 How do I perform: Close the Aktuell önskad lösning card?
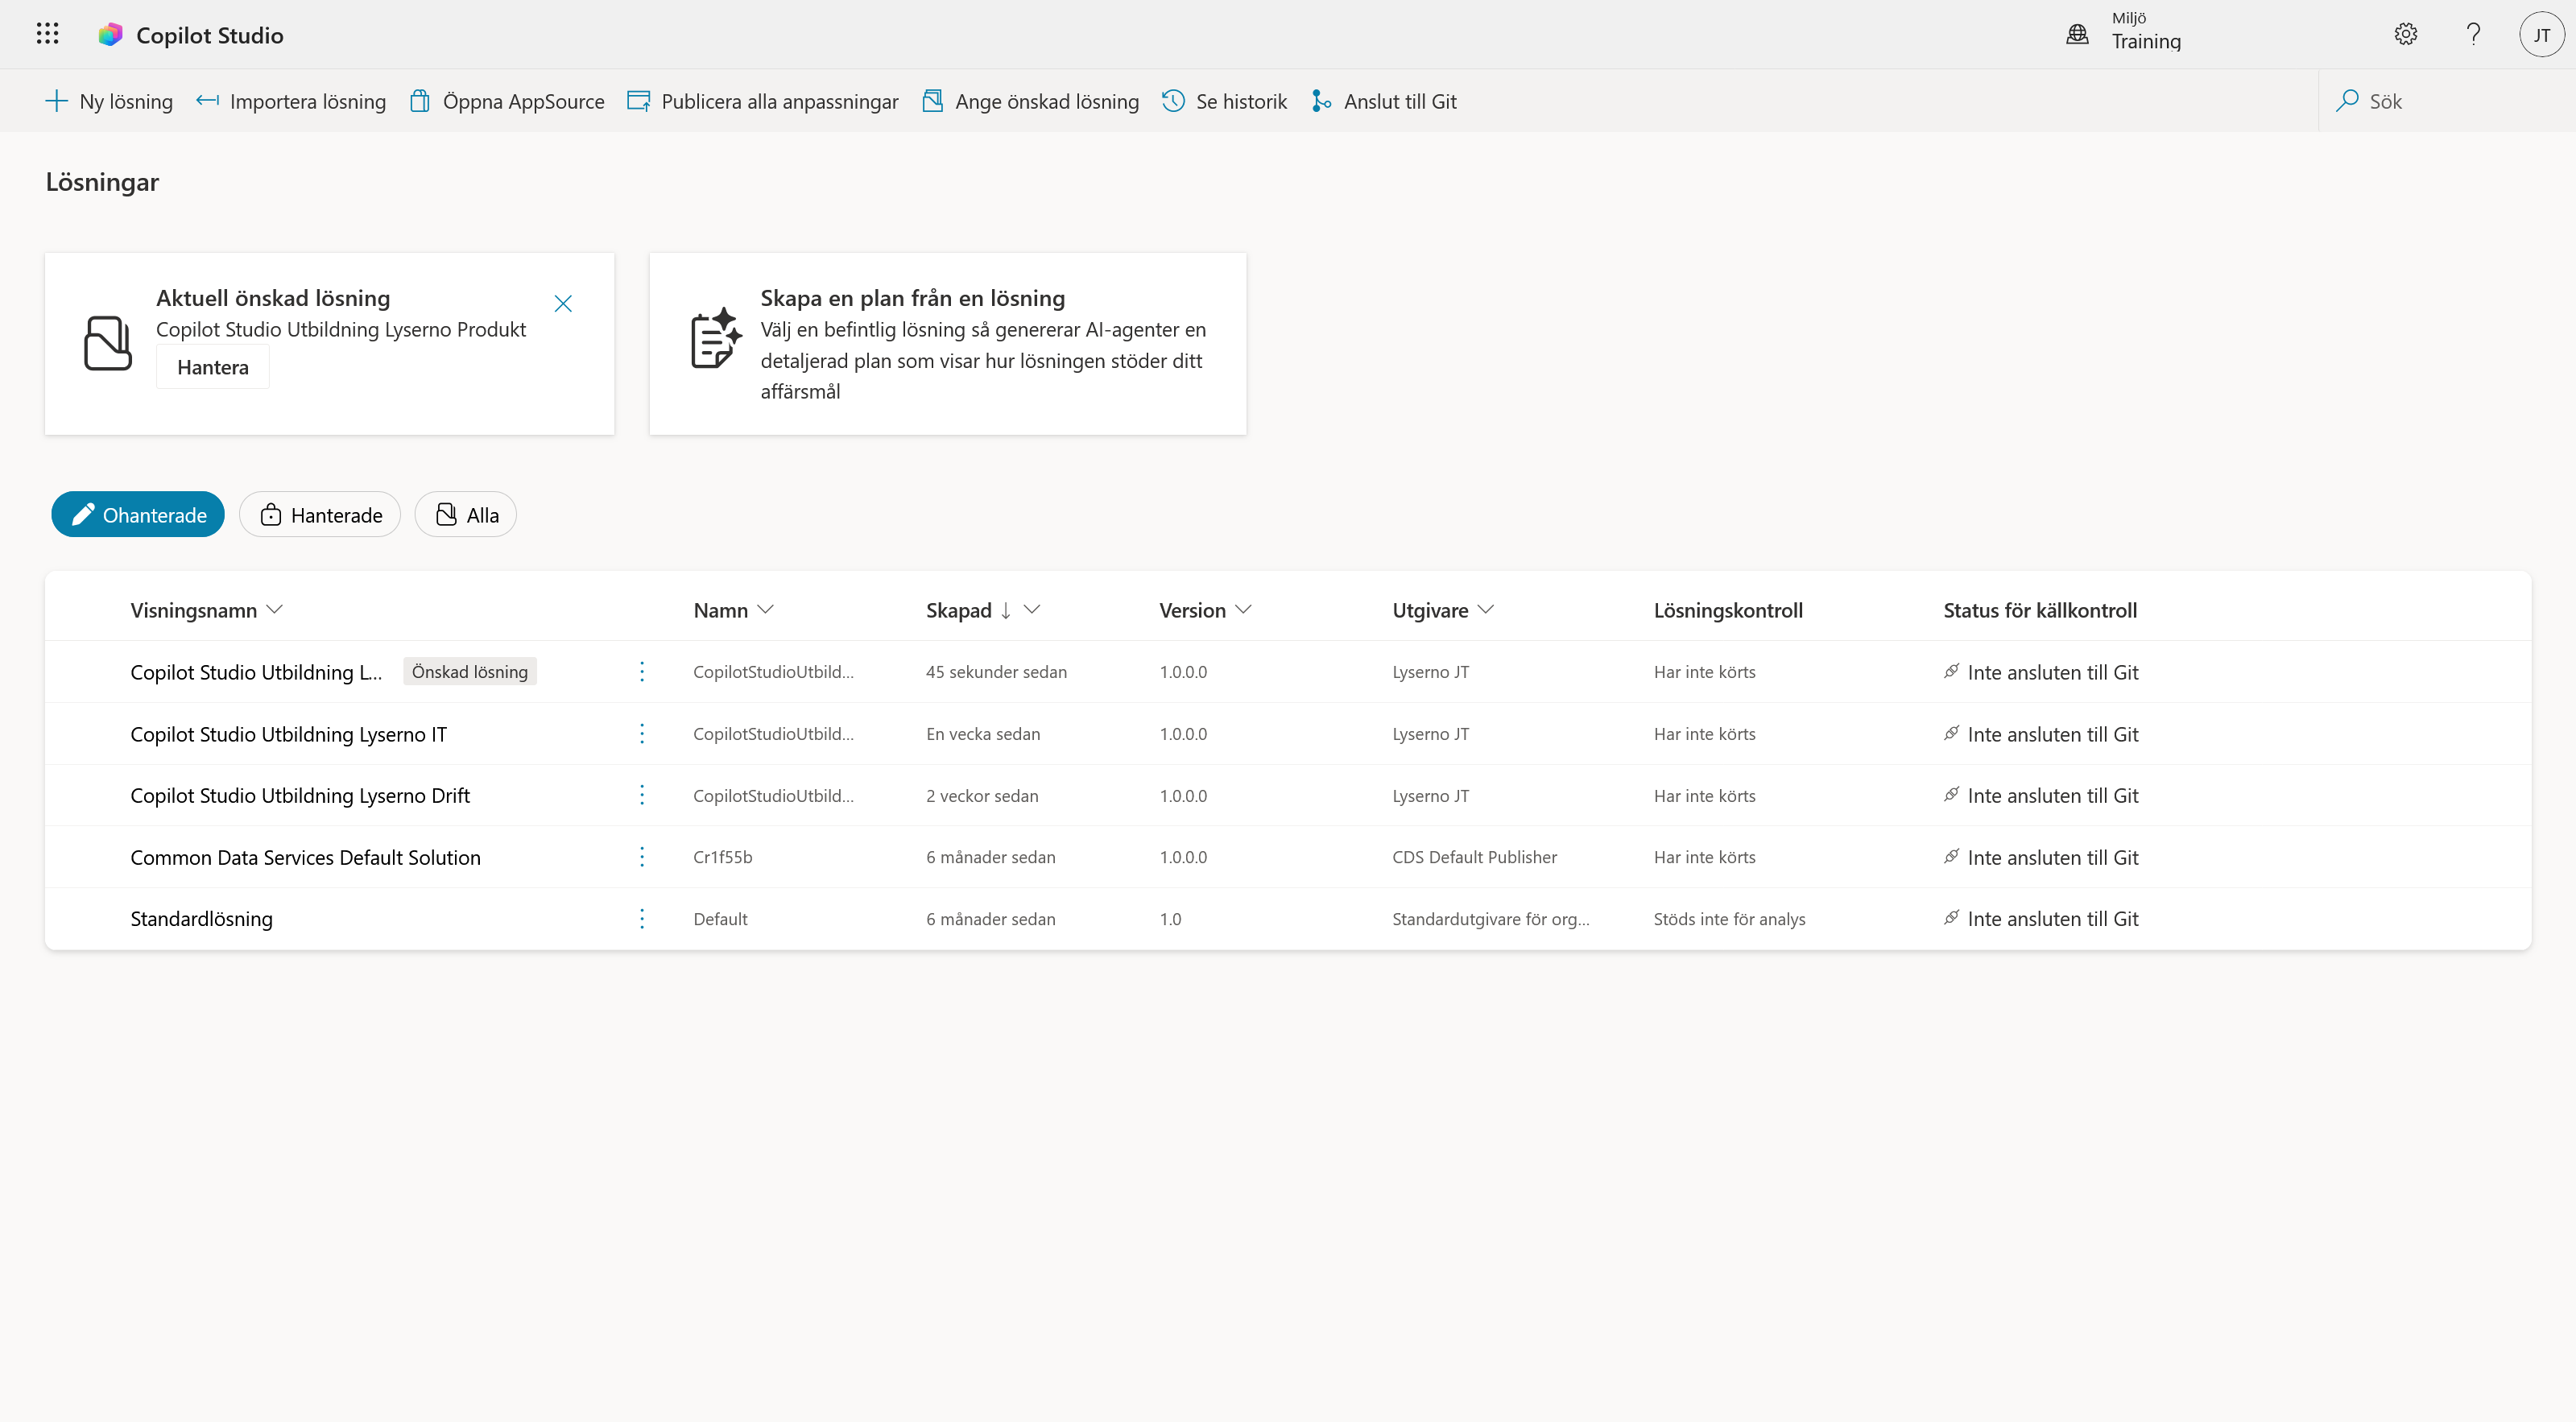click(563, 303)
